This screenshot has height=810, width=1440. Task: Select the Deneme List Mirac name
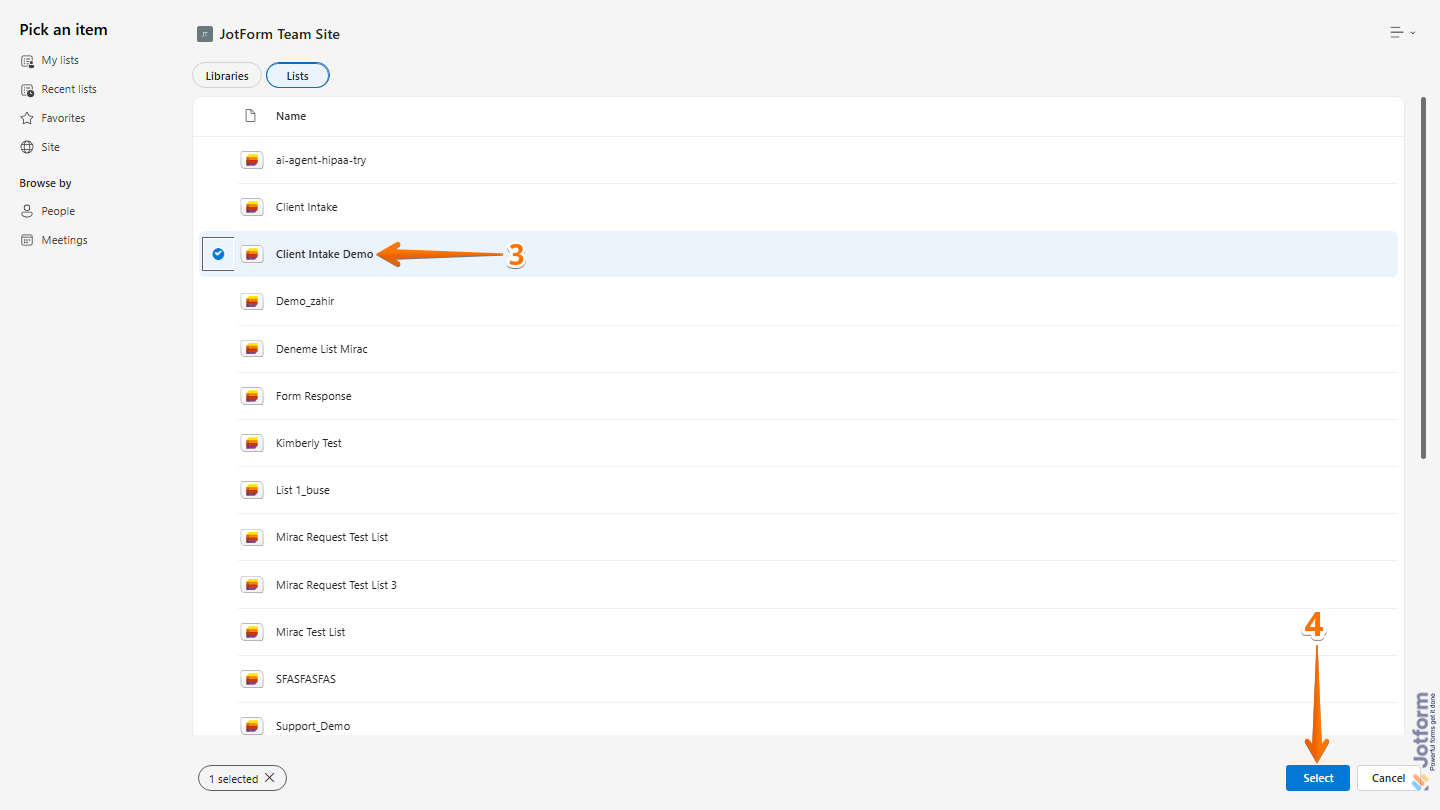click(x=322, y=349)
